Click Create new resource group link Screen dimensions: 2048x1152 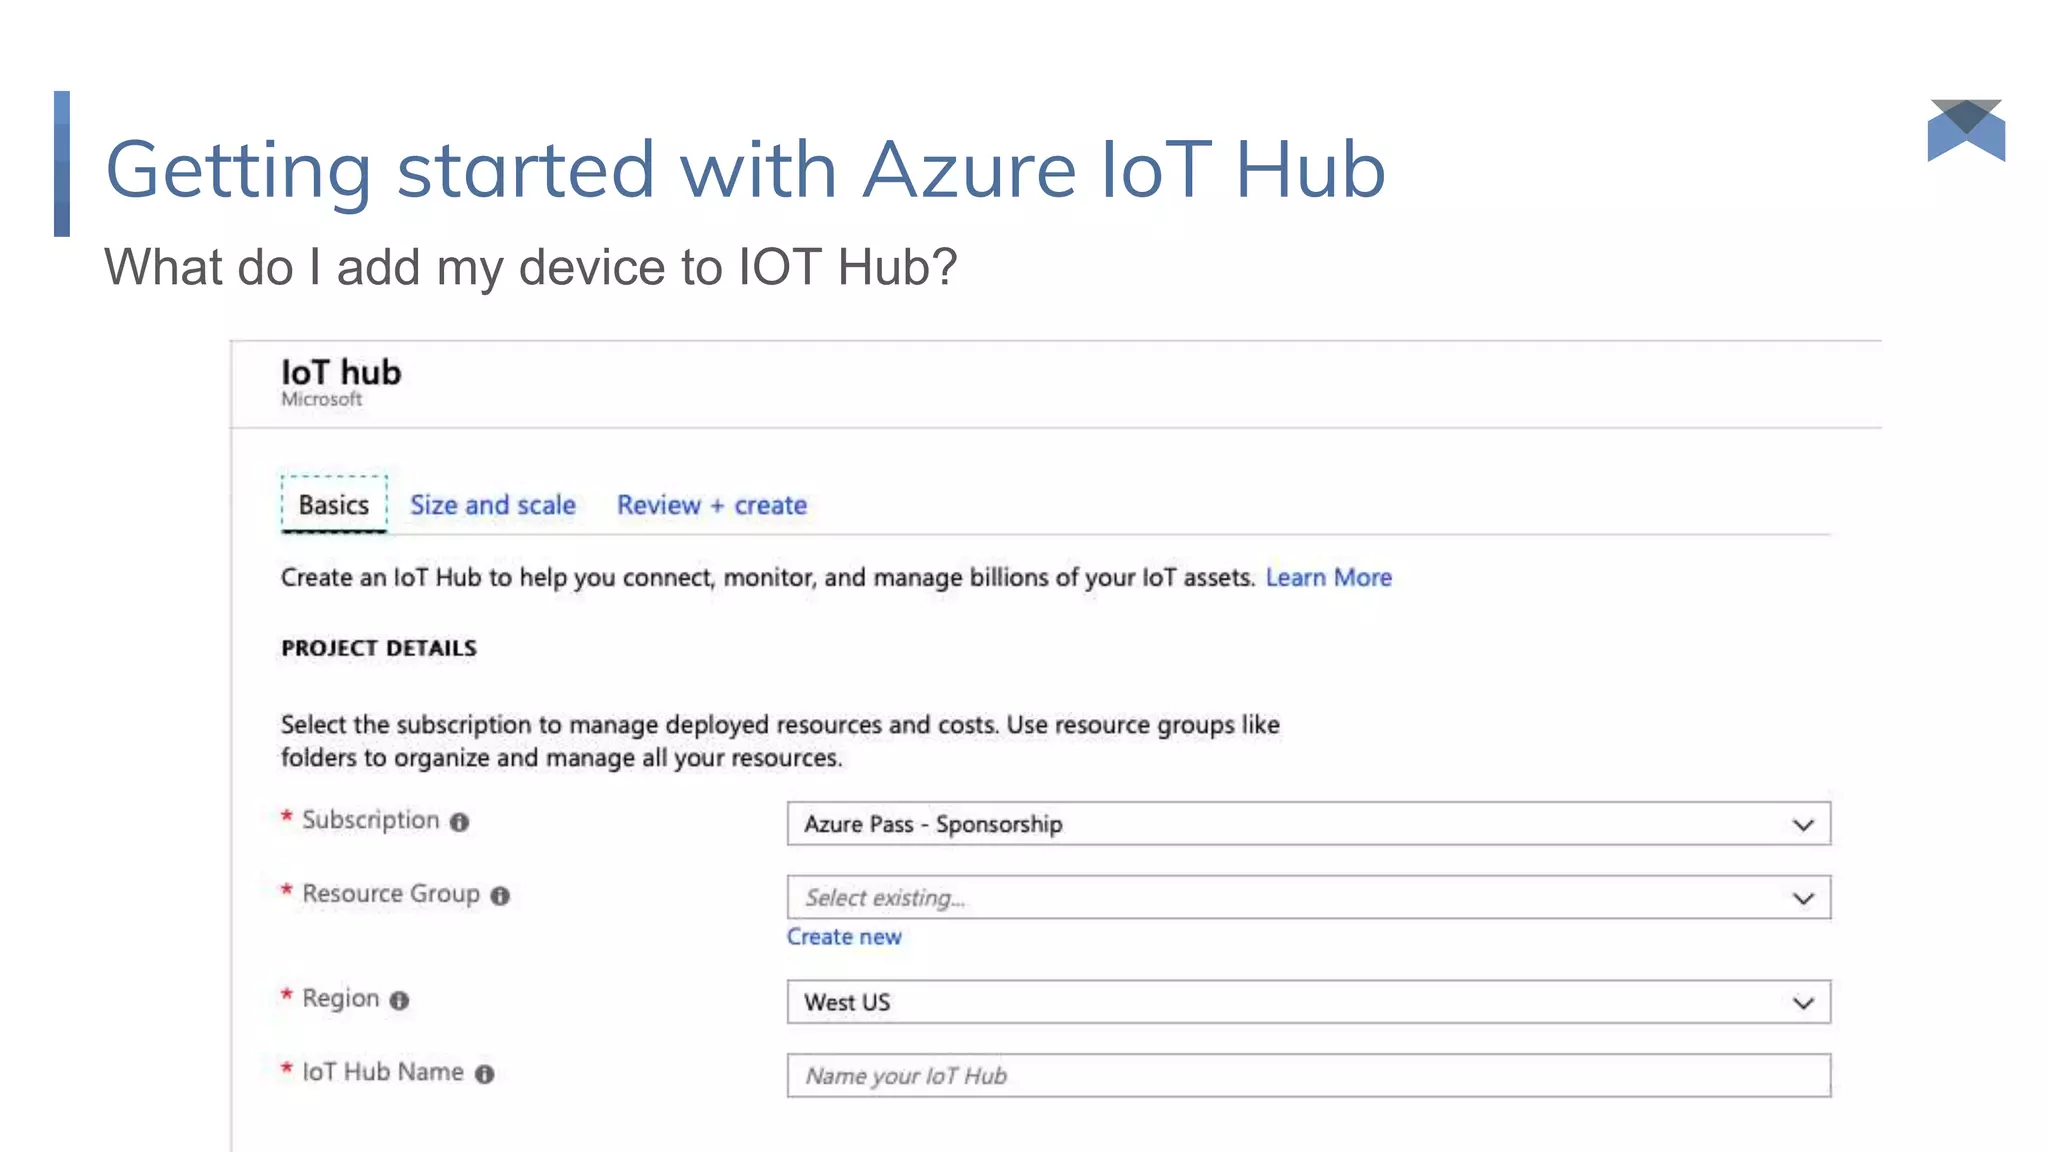[844, 937]
